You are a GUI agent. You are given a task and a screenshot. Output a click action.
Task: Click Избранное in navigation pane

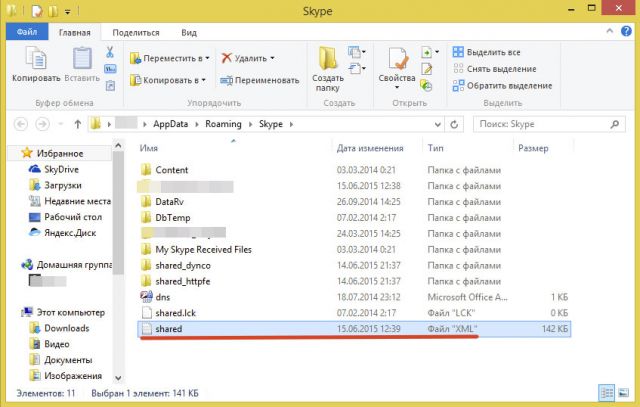[60, 153]
